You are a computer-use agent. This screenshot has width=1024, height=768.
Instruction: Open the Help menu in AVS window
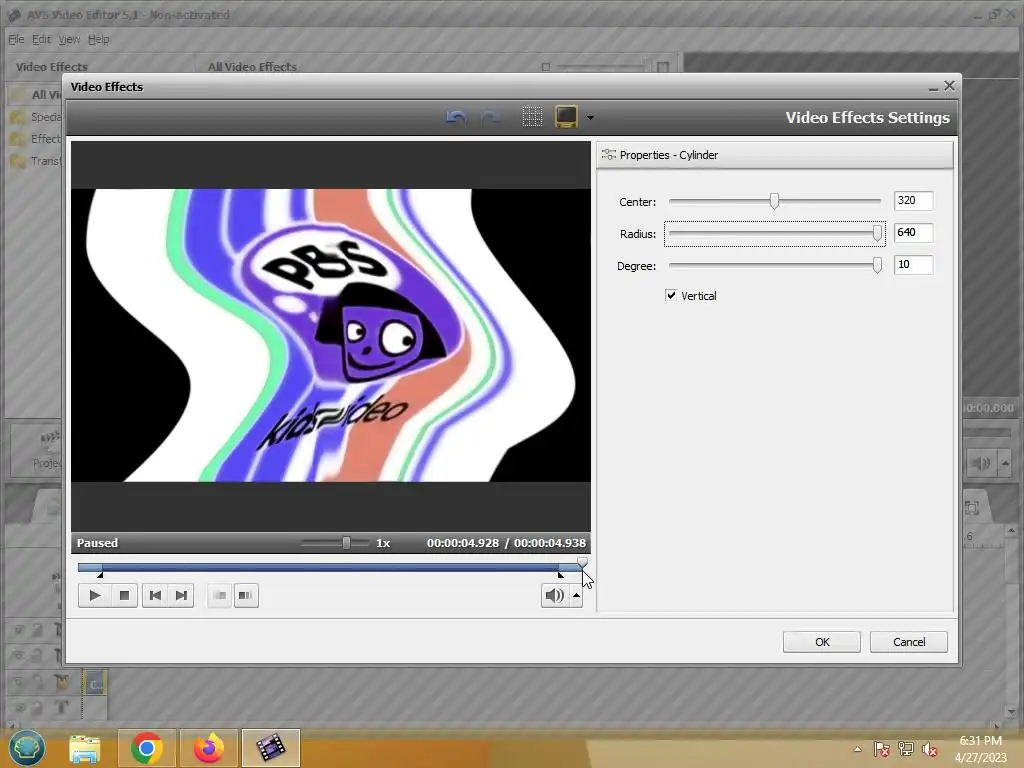[x=99, y=39]
